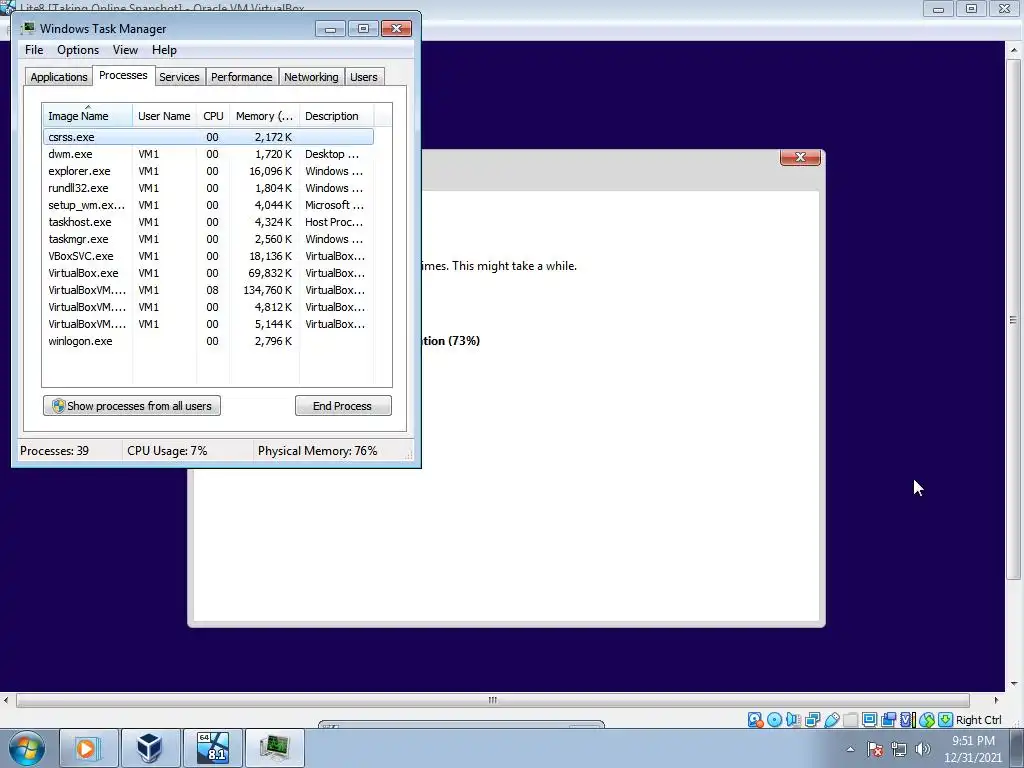Switch to the Services tab
Viewport: 1024px width, 768px height.
pyautogui.click(x=179, y=77)
